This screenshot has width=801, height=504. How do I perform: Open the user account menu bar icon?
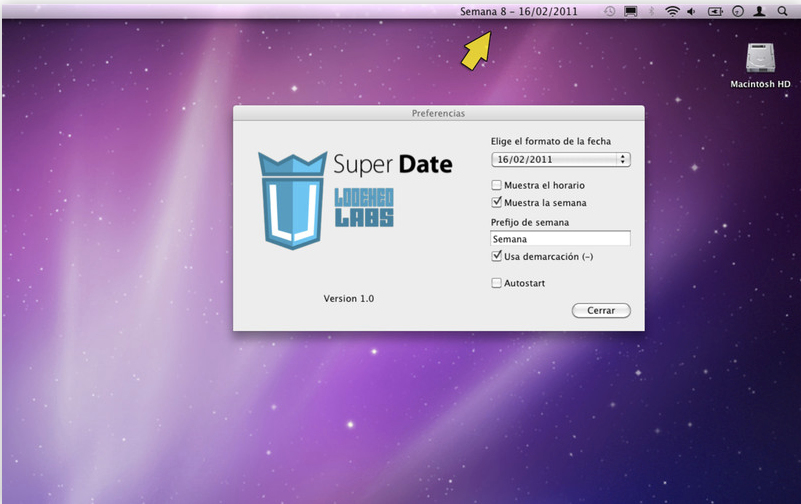point(759,11)
